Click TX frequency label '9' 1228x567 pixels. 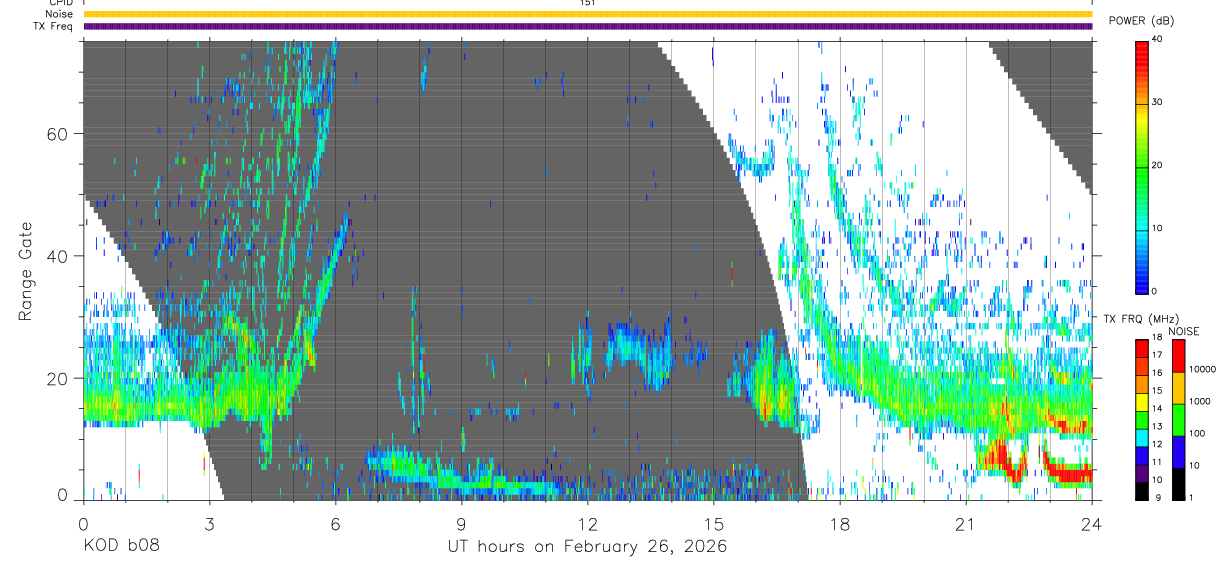pos(1157,497)
